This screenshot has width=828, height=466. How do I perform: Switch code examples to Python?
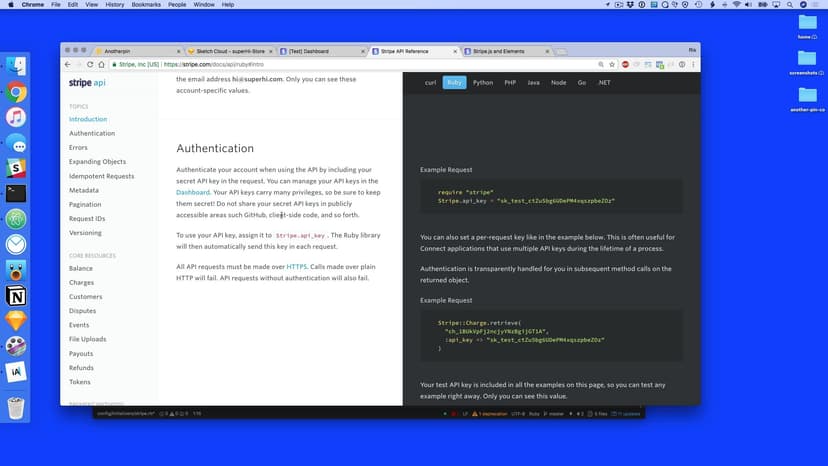[x=483, y=83]
